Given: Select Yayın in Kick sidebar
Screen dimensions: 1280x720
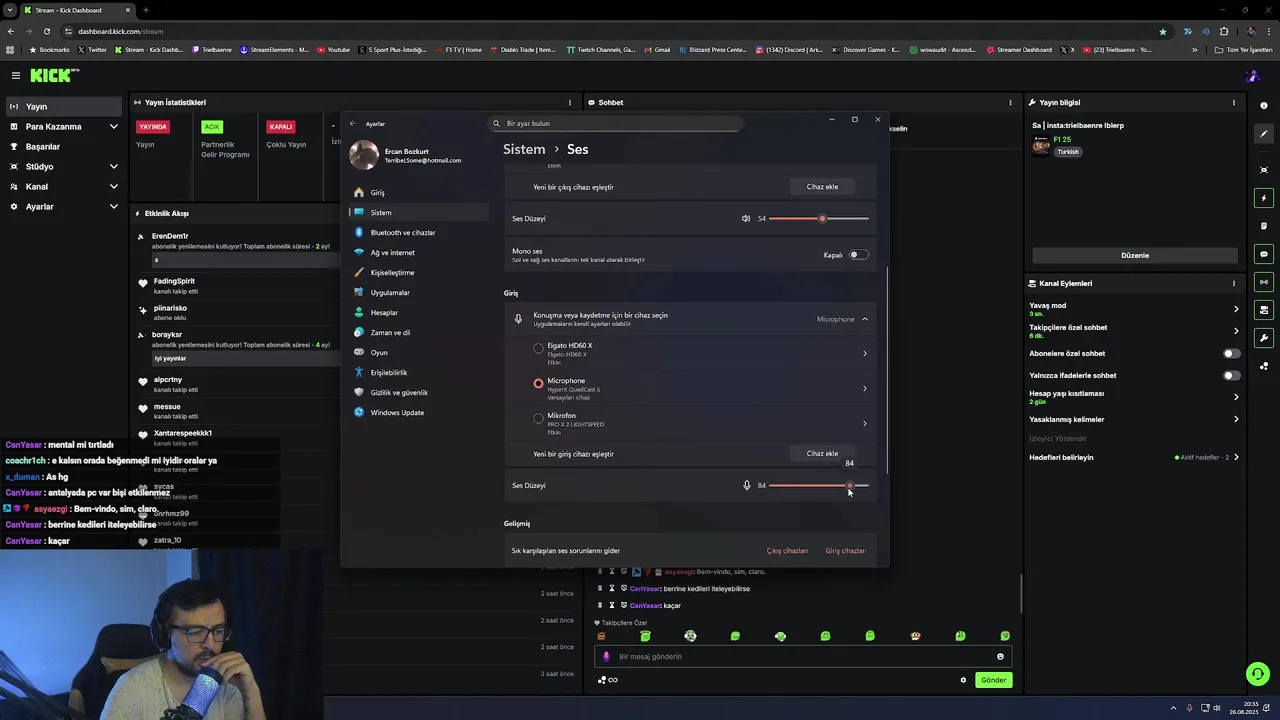Looking at the screenshot, I should (x=62, y=106).
